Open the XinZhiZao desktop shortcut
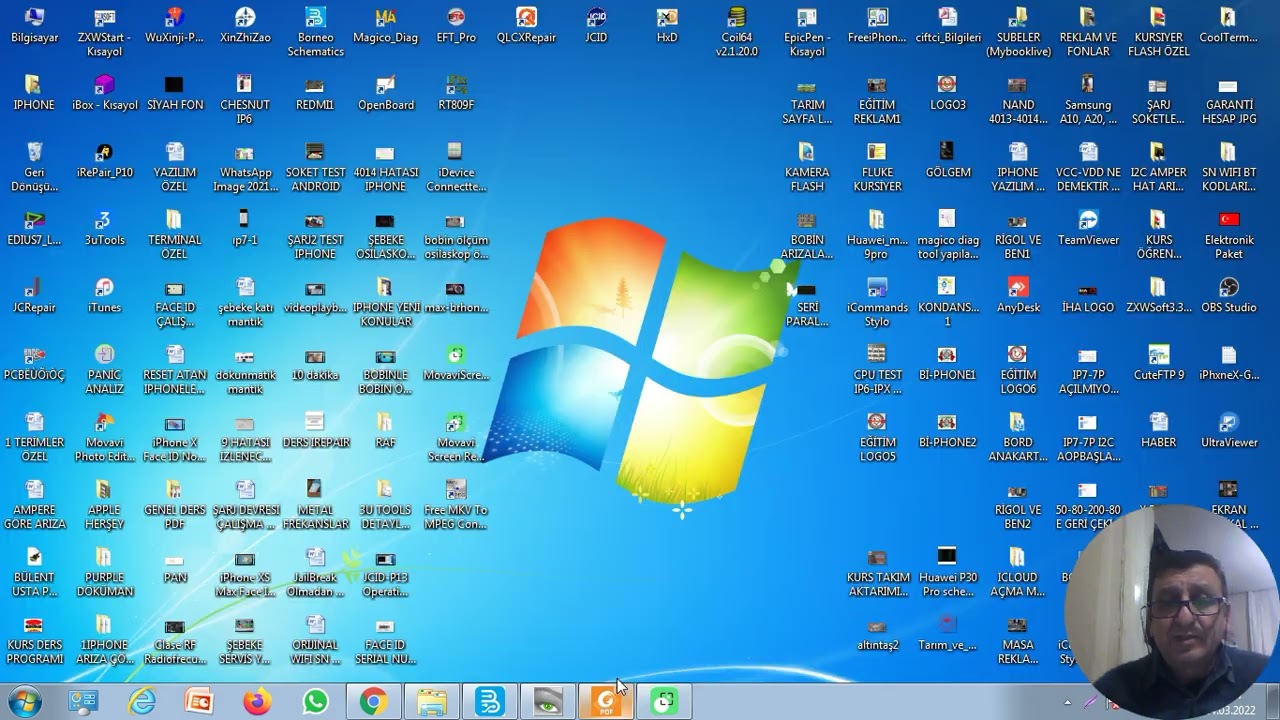 [x=245, y=26]
